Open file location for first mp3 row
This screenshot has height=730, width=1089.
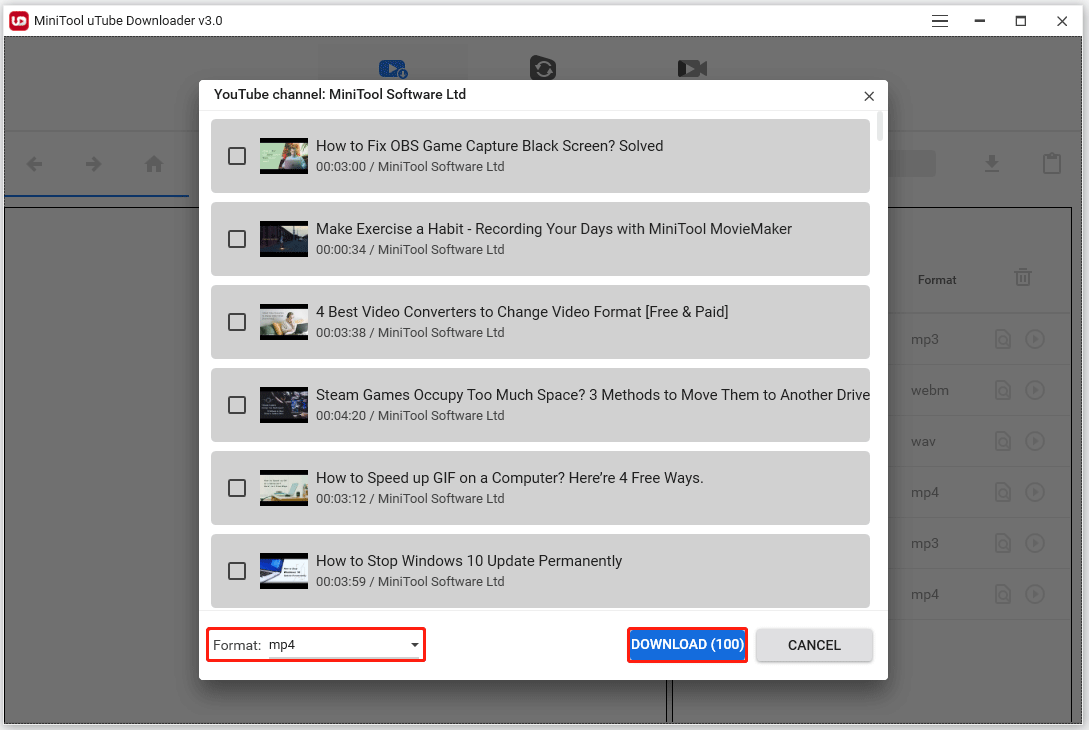tap(1003, 339)
